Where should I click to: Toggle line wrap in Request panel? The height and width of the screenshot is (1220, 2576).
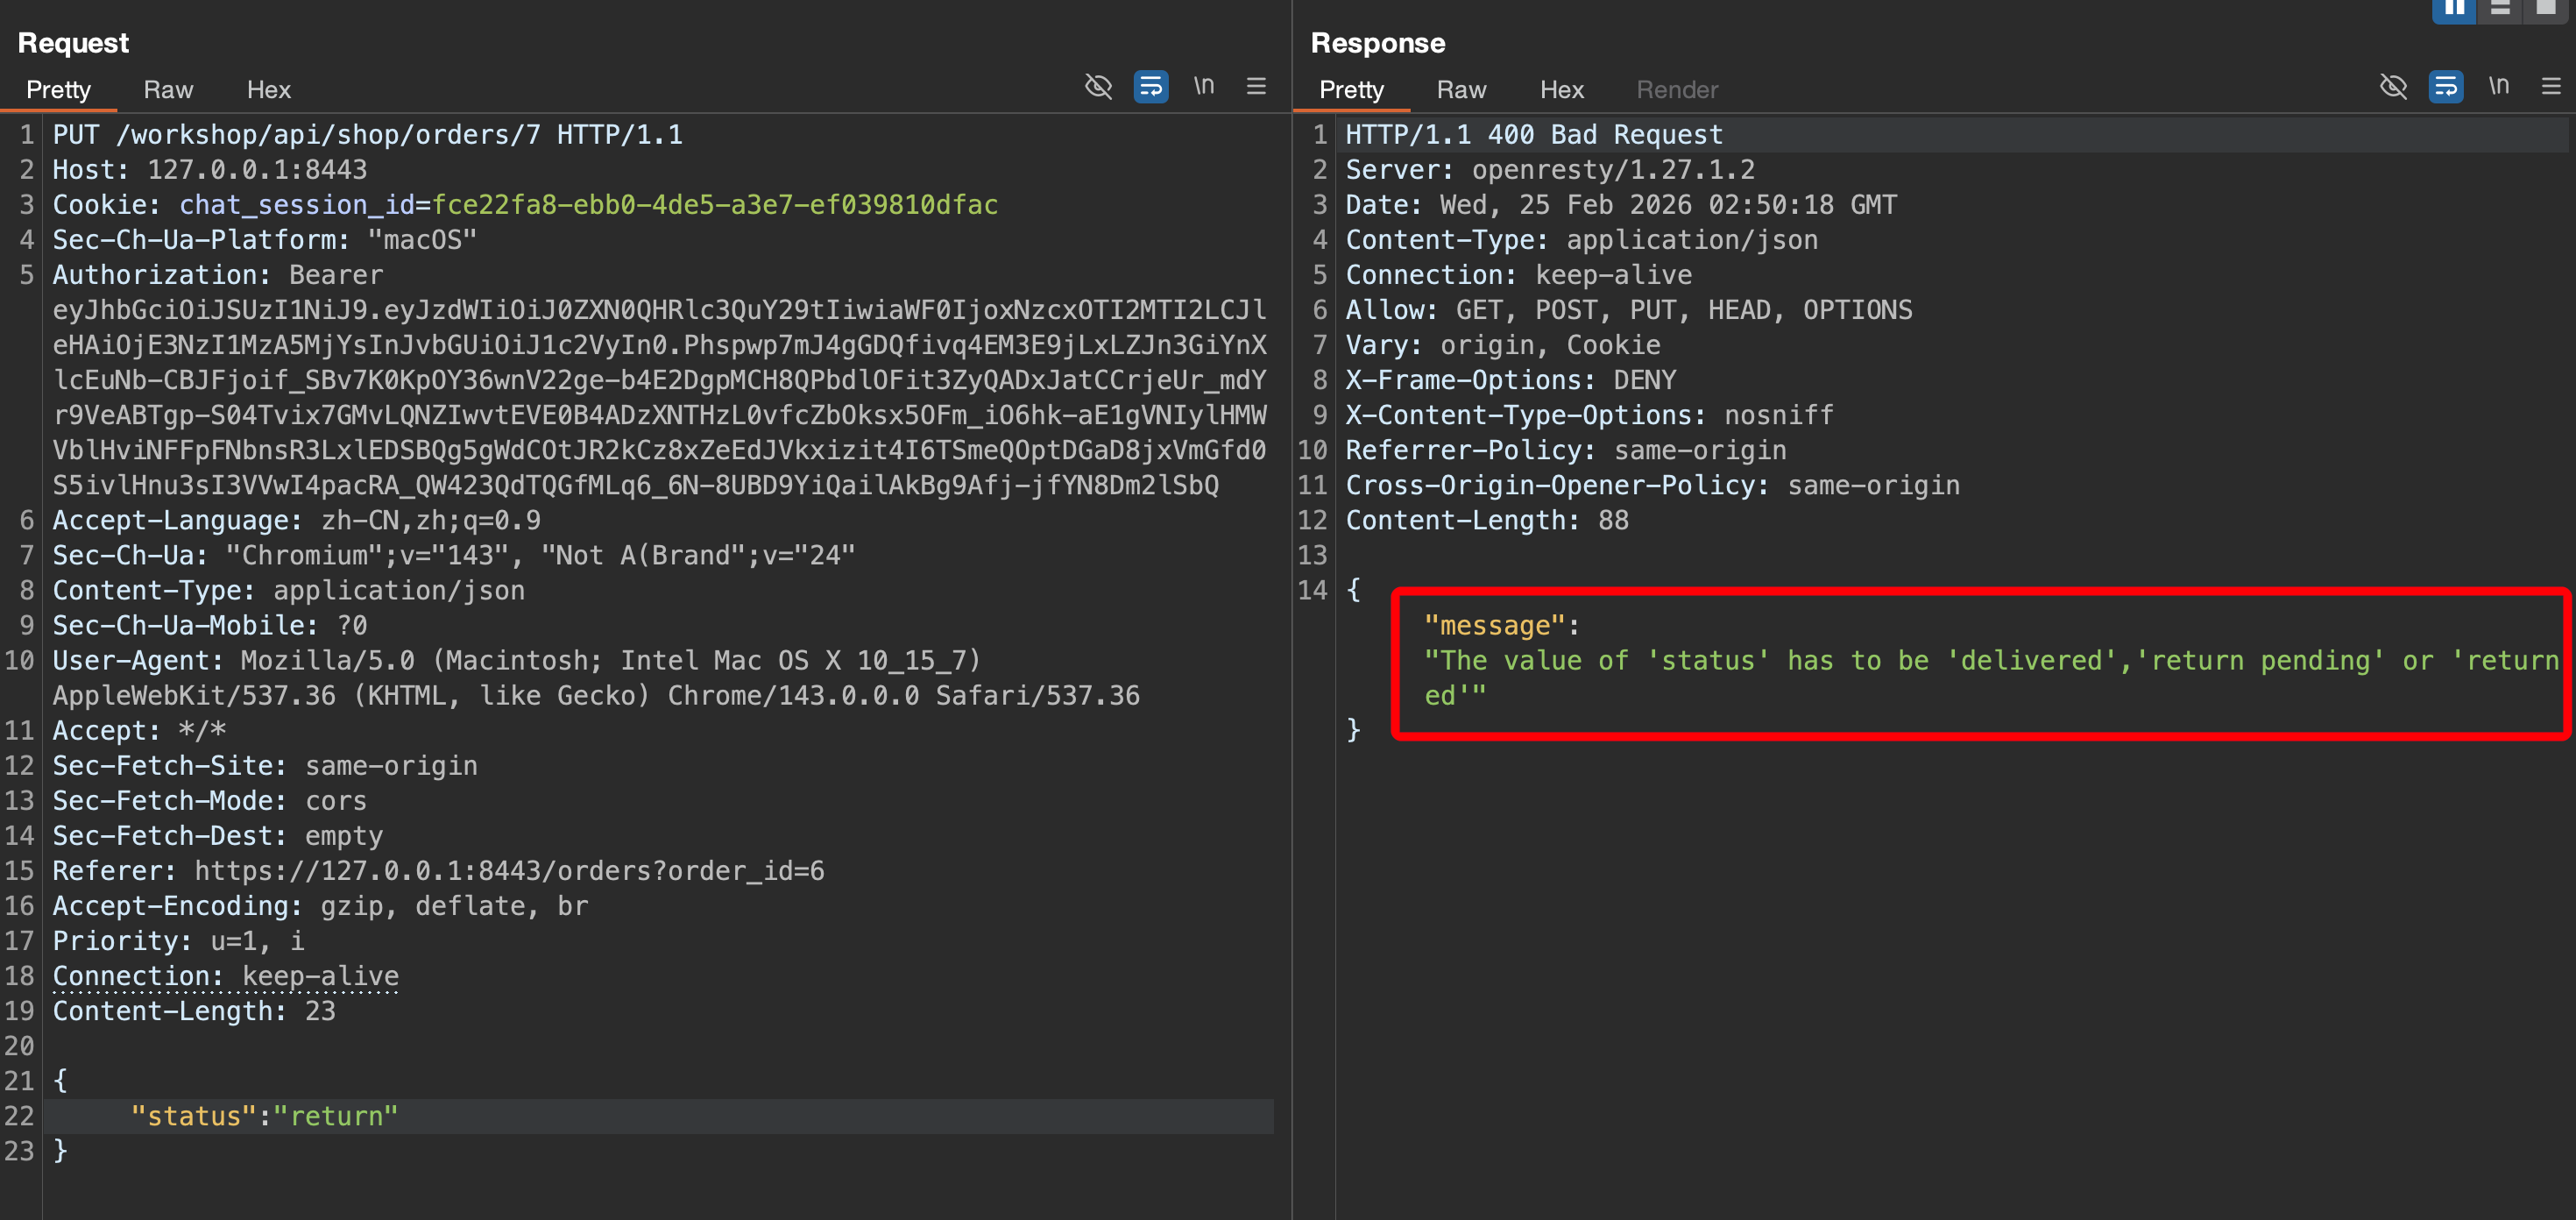click(x=1151, y=87)
